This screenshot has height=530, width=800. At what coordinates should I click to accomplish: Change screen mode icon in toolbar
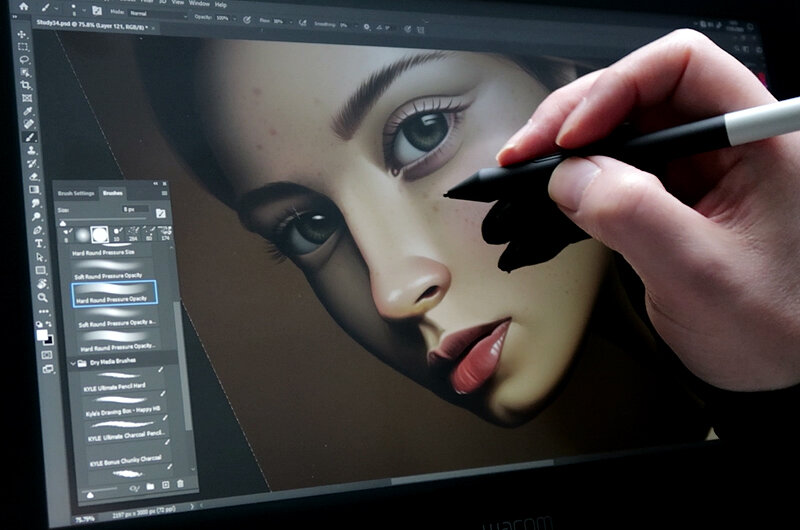click(48, 369)
